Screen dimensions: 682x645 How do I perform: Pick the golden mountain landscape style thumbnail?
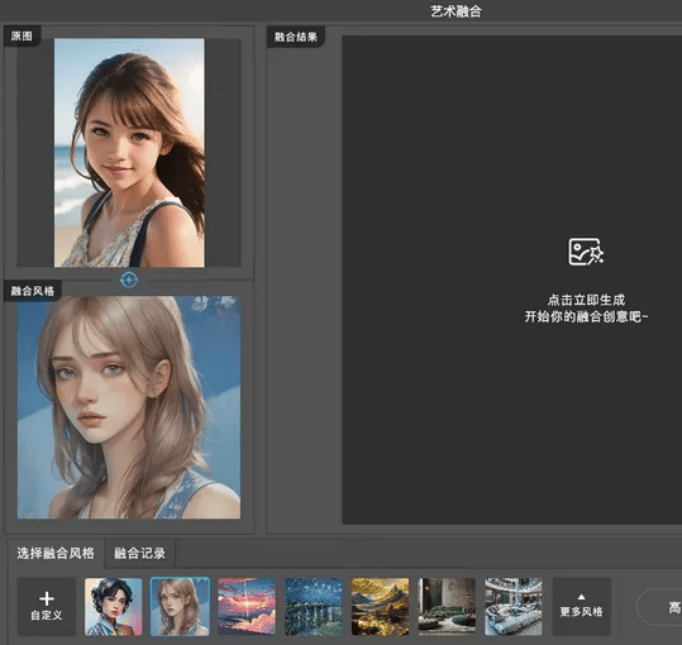(x=380, y=606)
